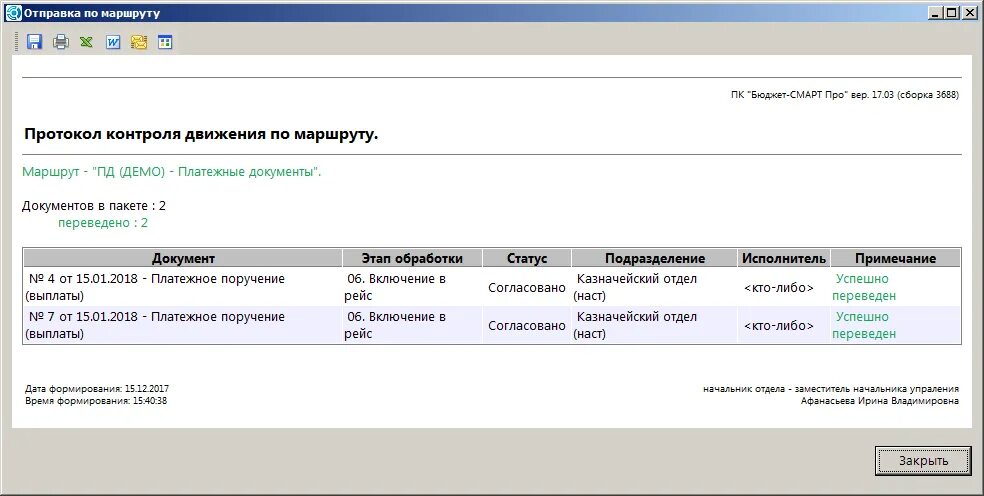Click document № 4 от 15.01.2018 cell
This screenshot has height=496, width=984.
pyautogui.click(x=183, y=287)
